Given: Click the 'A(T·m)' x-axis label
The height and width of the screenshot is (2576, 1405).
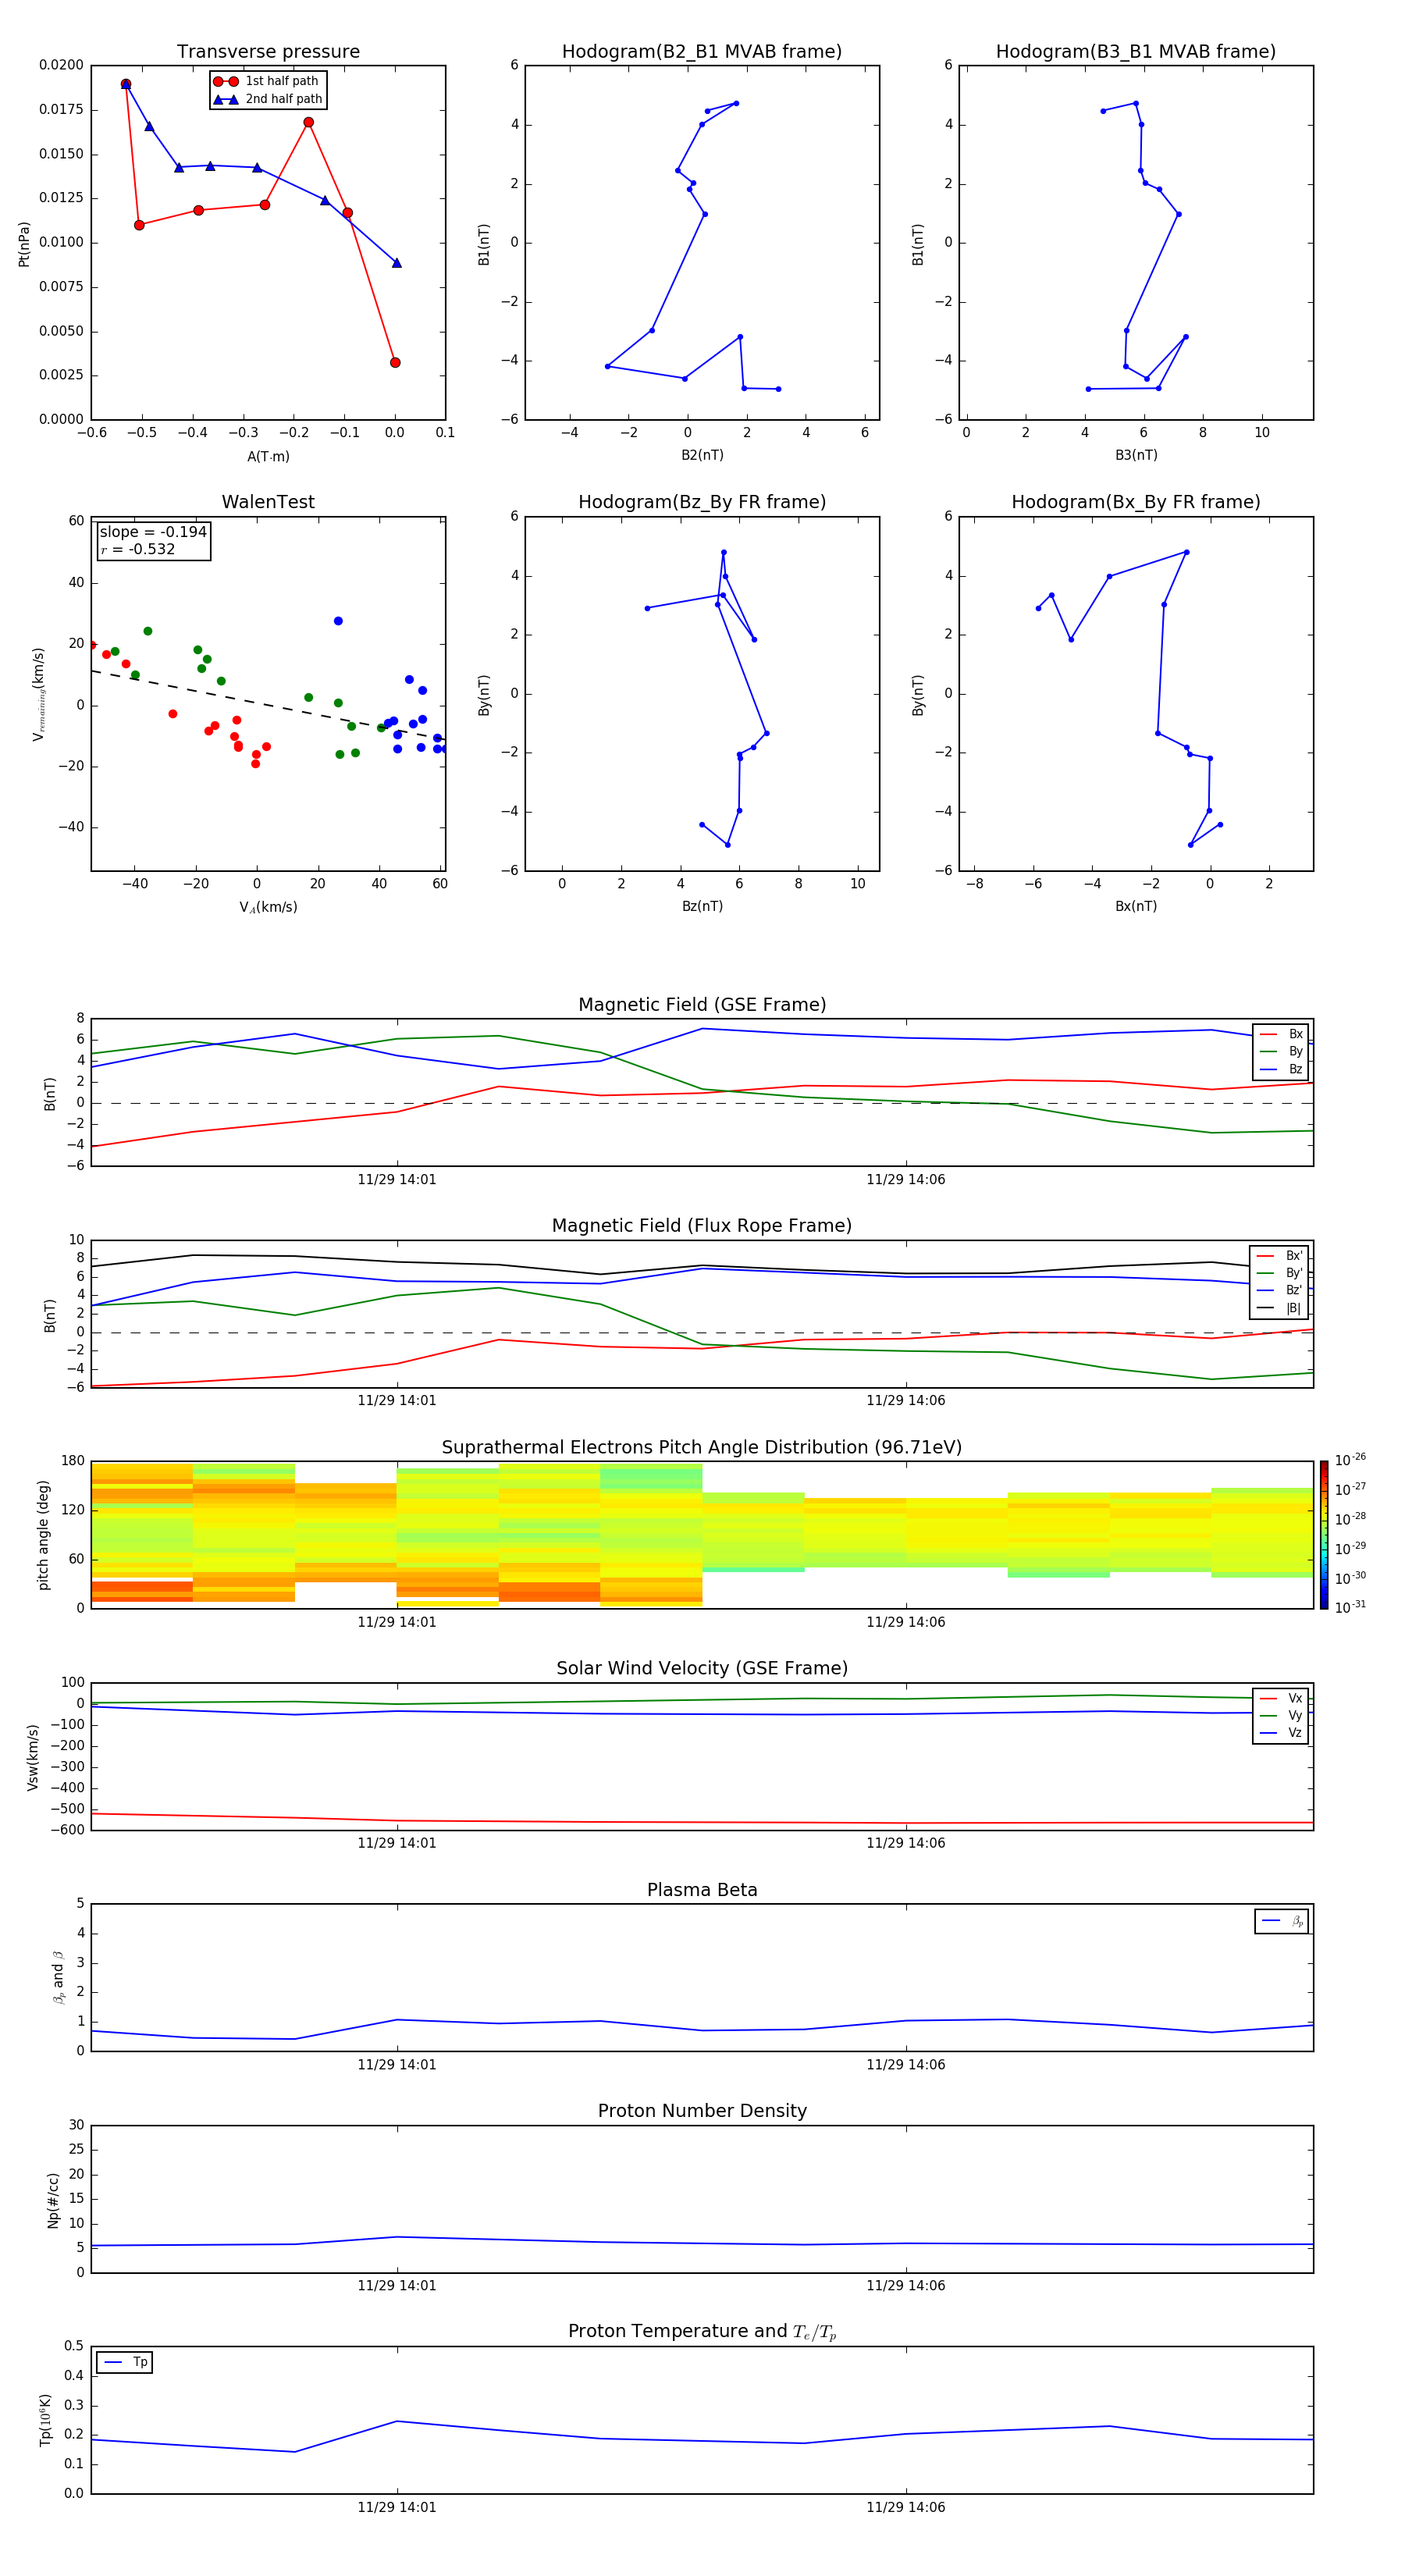Looking at the screenshot, I should pos(268,456).
